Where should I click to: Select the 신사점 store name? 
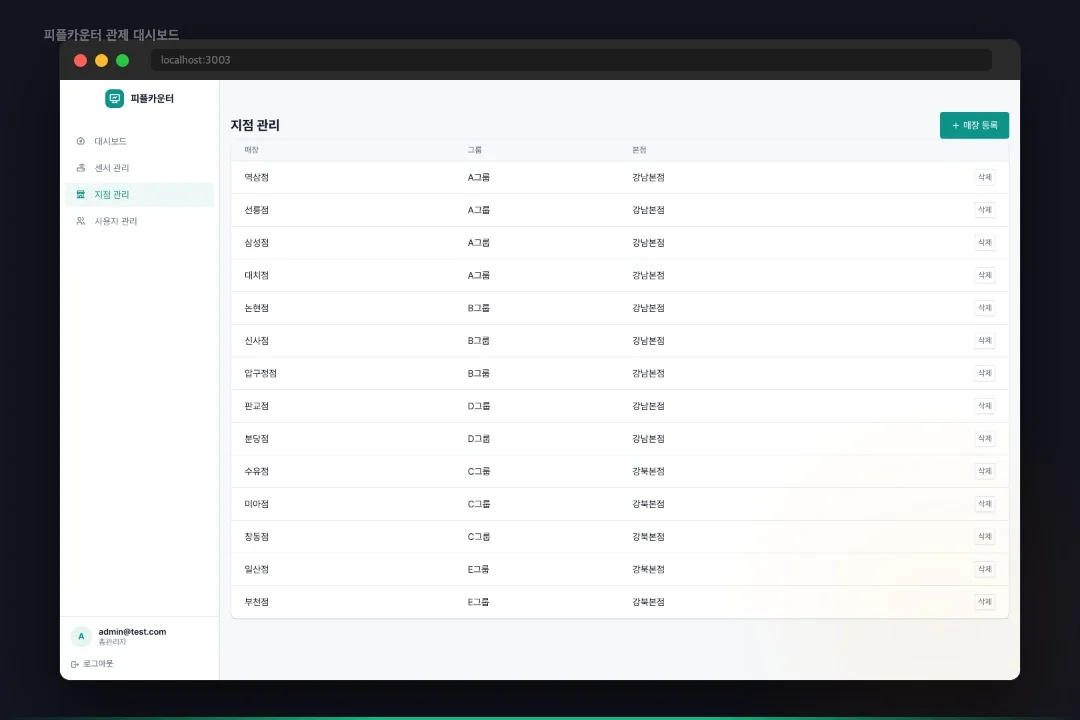(x=256, y=340)
